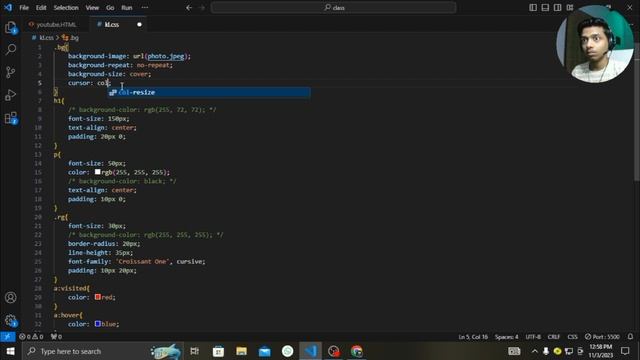Toggle the secondary side bar layout icon
The height and width of the screenshot is (360, 640).
pyautogui.click(x=558, y=7)
